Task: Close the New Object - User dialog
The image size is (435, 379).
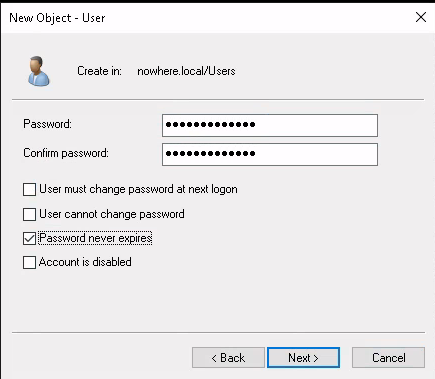Action: pos(421,17)
